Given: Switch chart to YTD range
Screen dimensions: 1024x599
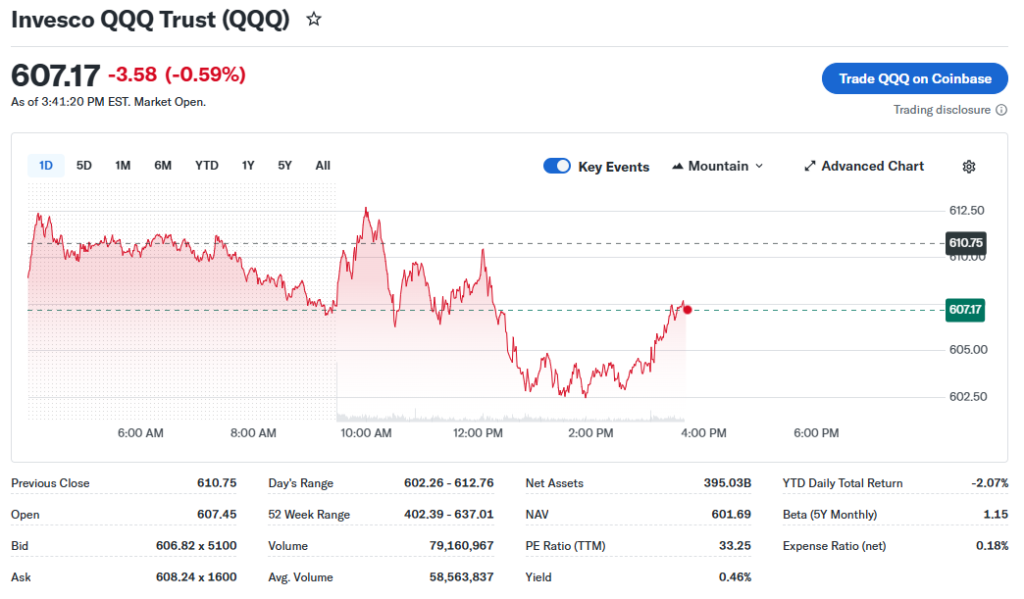Looking at the screenshot, I should pyautogui.click(x=207, y=165).
